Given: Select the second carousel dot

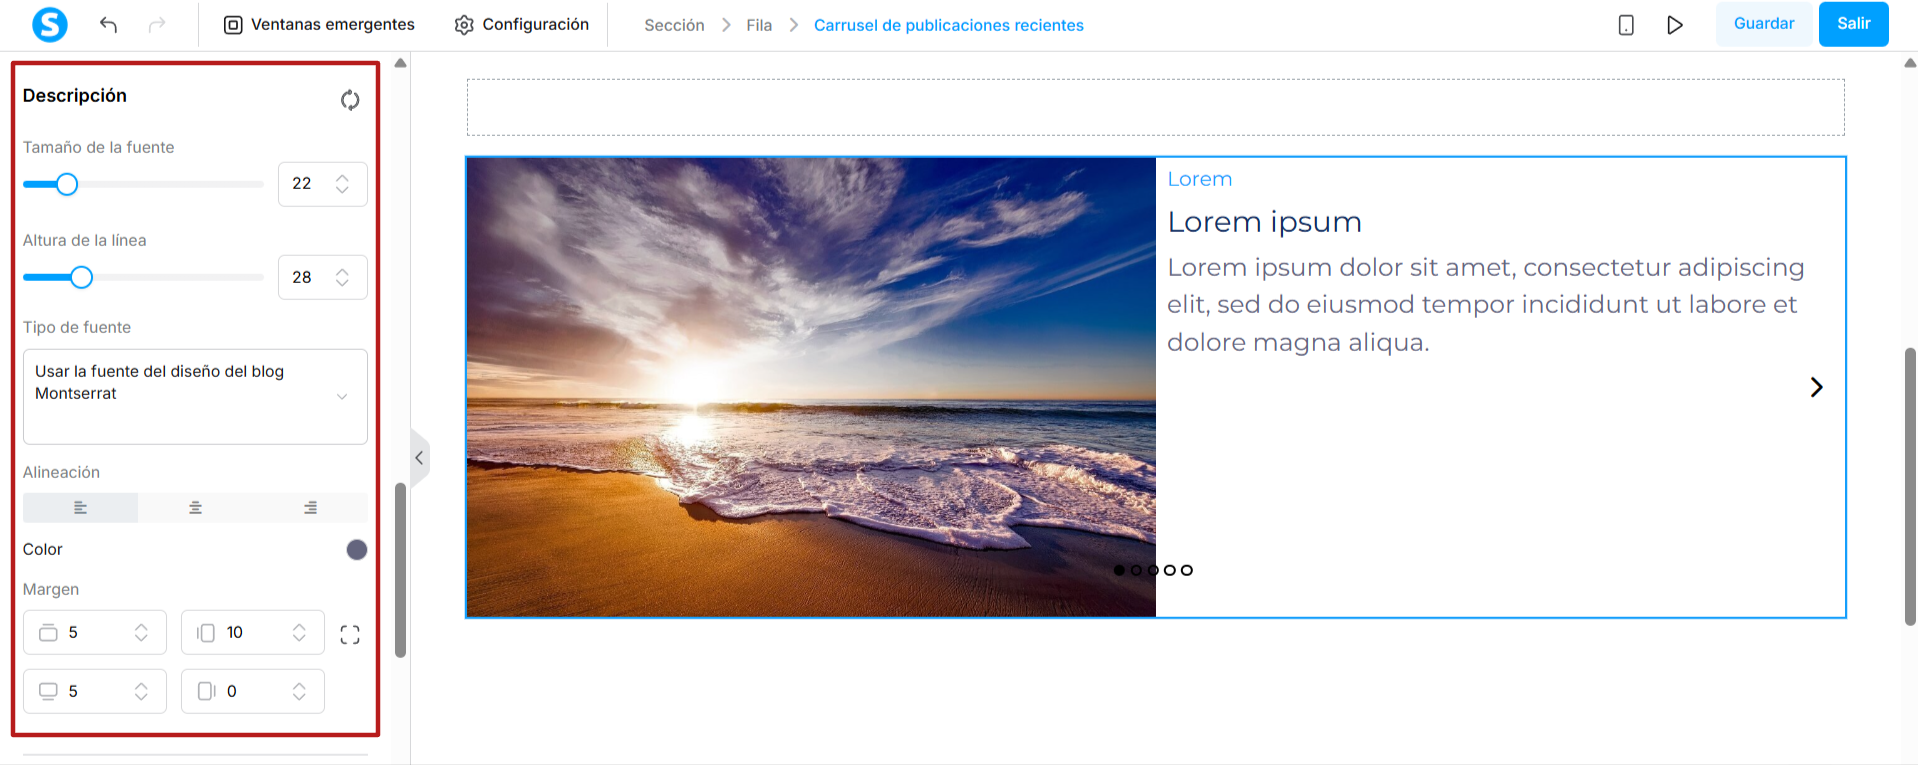Looking at the screenshot, I should tap(1136, 570).
